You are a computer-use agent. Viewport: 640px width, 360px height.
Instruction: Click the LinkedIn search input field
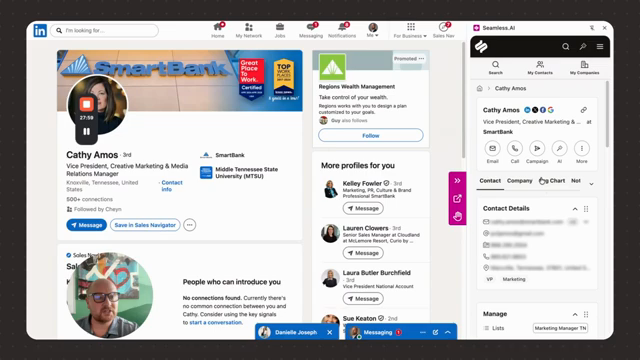(104, 31)
